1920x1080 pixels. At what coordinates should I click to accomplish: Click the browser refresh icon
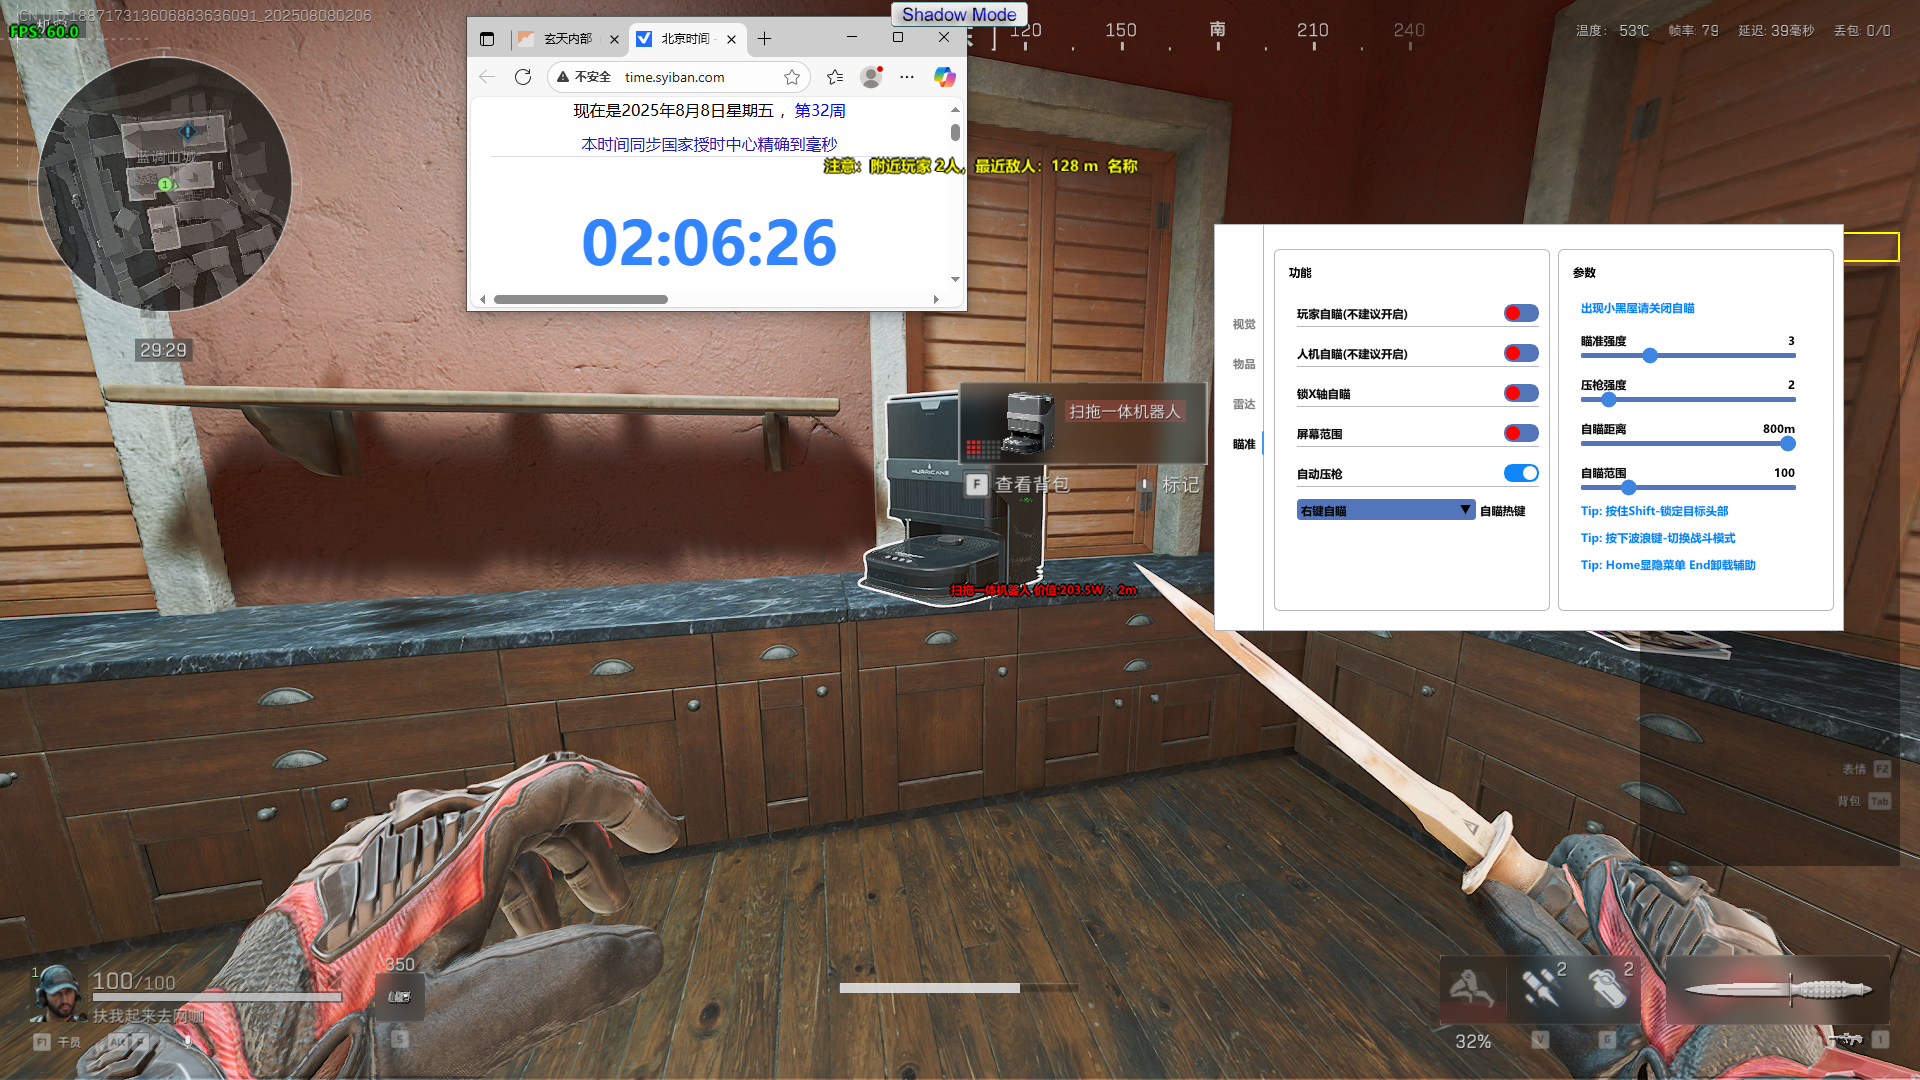tap(522, 77)
